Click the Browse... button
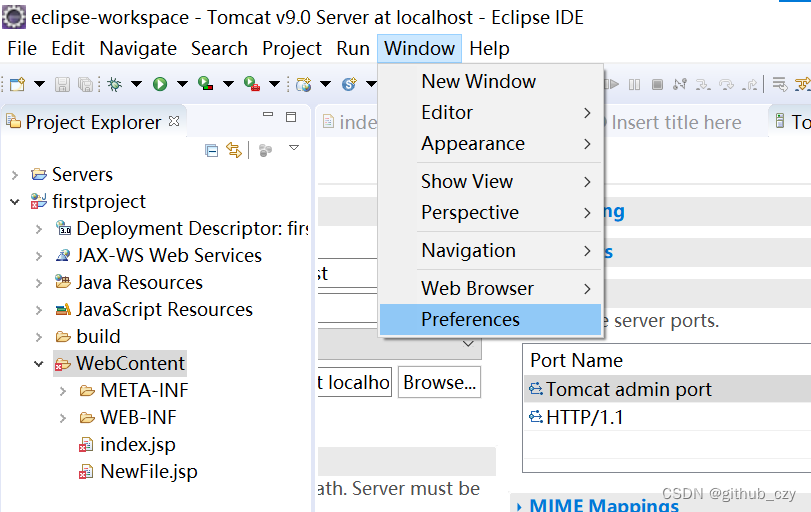 coord(439,383)
